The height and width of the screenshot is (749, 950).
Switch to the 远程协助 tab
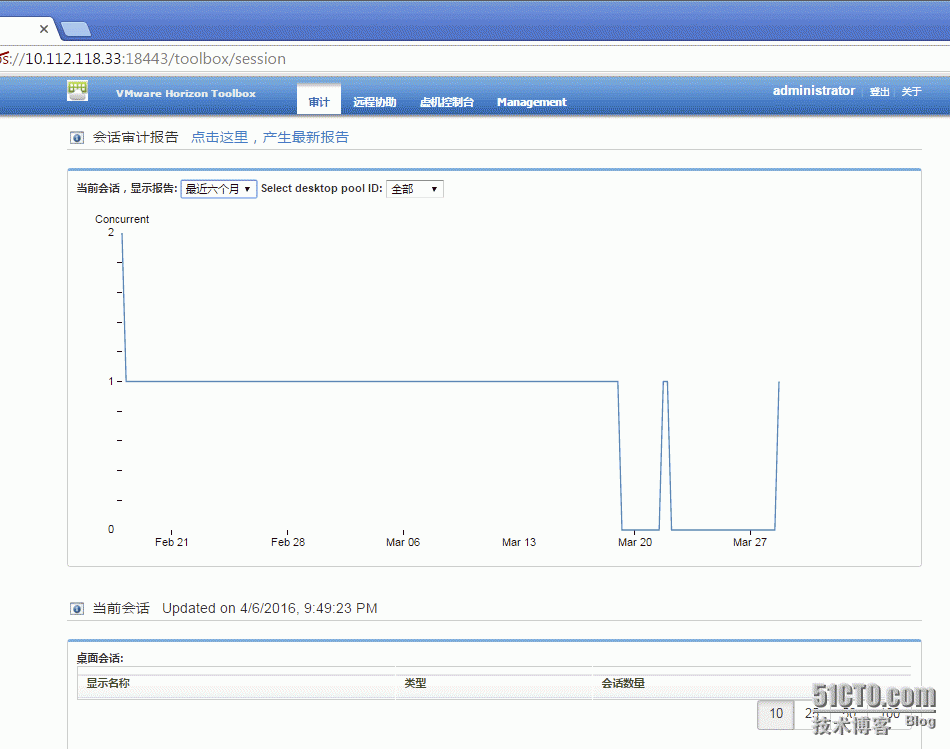pyautogui.click(x=374, y=102)
